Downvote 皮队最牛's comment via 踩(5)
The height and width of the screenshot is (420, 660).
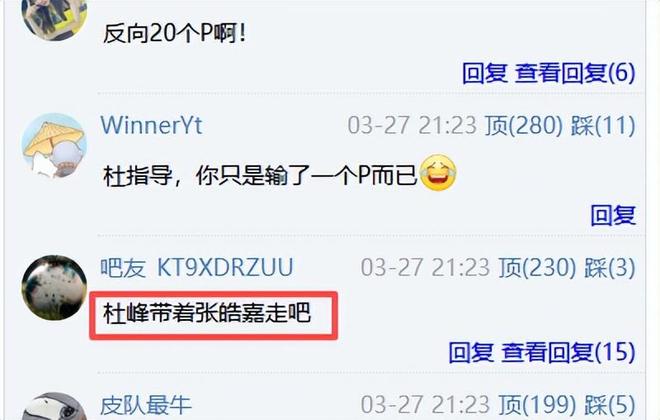coord(609,405)
